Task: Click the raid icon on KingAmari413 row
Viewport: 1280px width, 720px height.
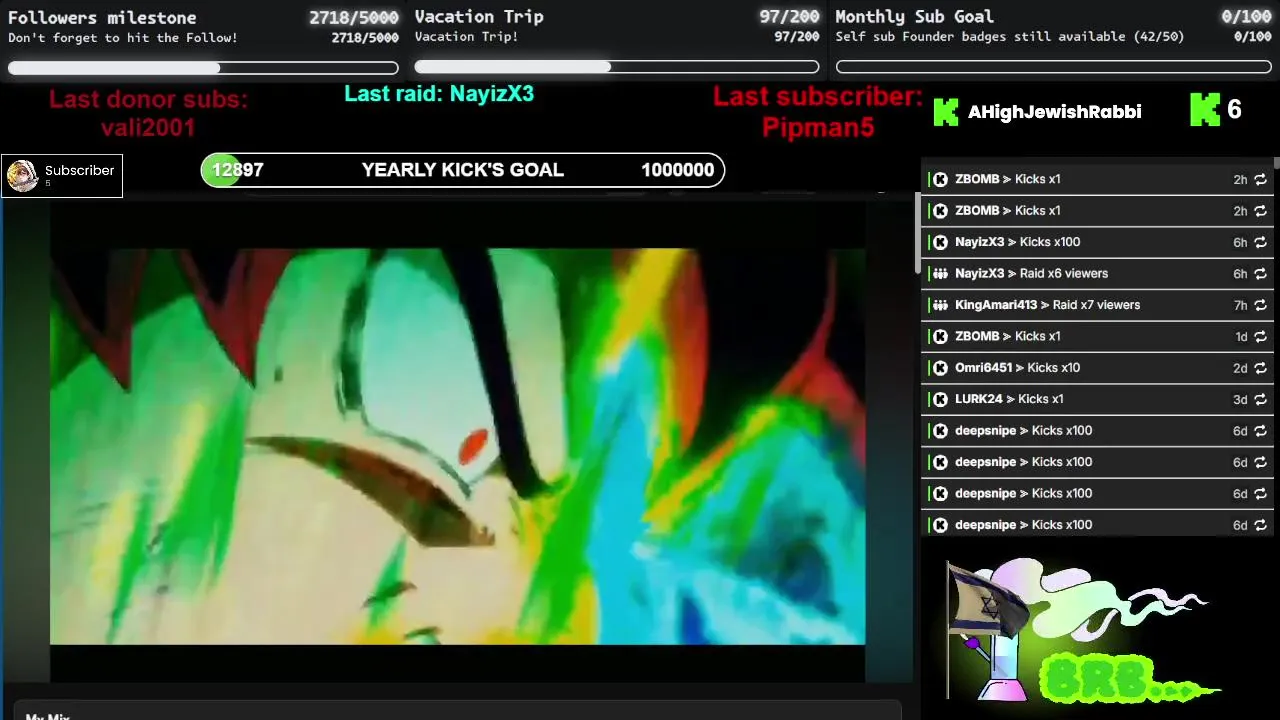Action: 940,305
